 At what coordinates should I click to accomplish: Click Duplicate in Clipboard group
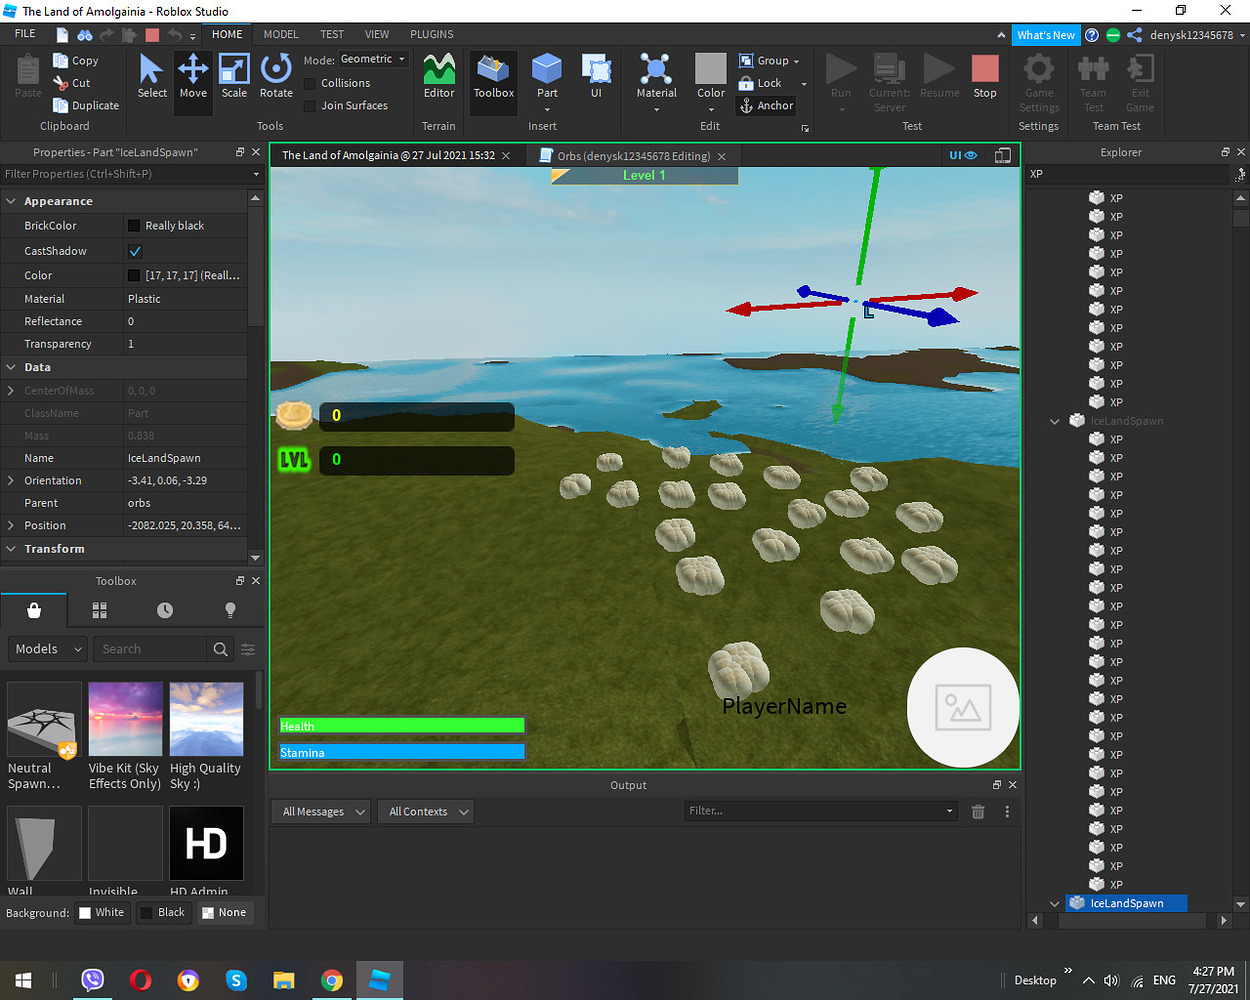pos(86,106)
